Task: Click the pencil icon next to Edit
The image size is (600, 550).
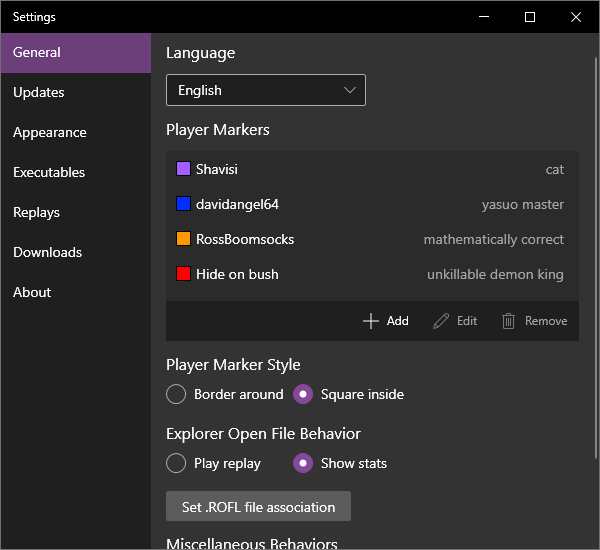Action: 441,321
